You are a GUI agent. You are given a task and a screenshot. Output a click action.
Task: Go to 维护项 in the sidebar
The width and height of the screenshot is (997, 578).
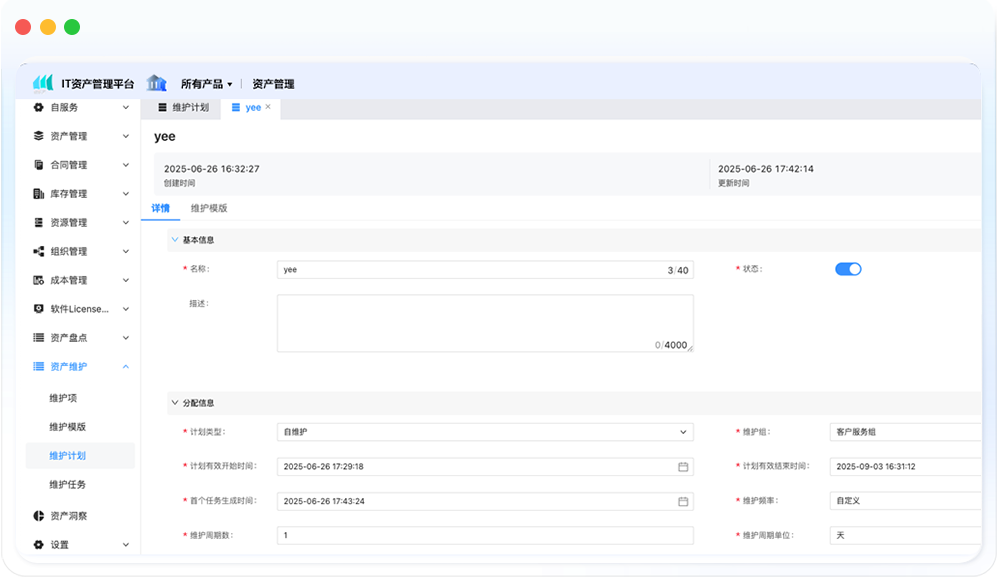[63, 398]
